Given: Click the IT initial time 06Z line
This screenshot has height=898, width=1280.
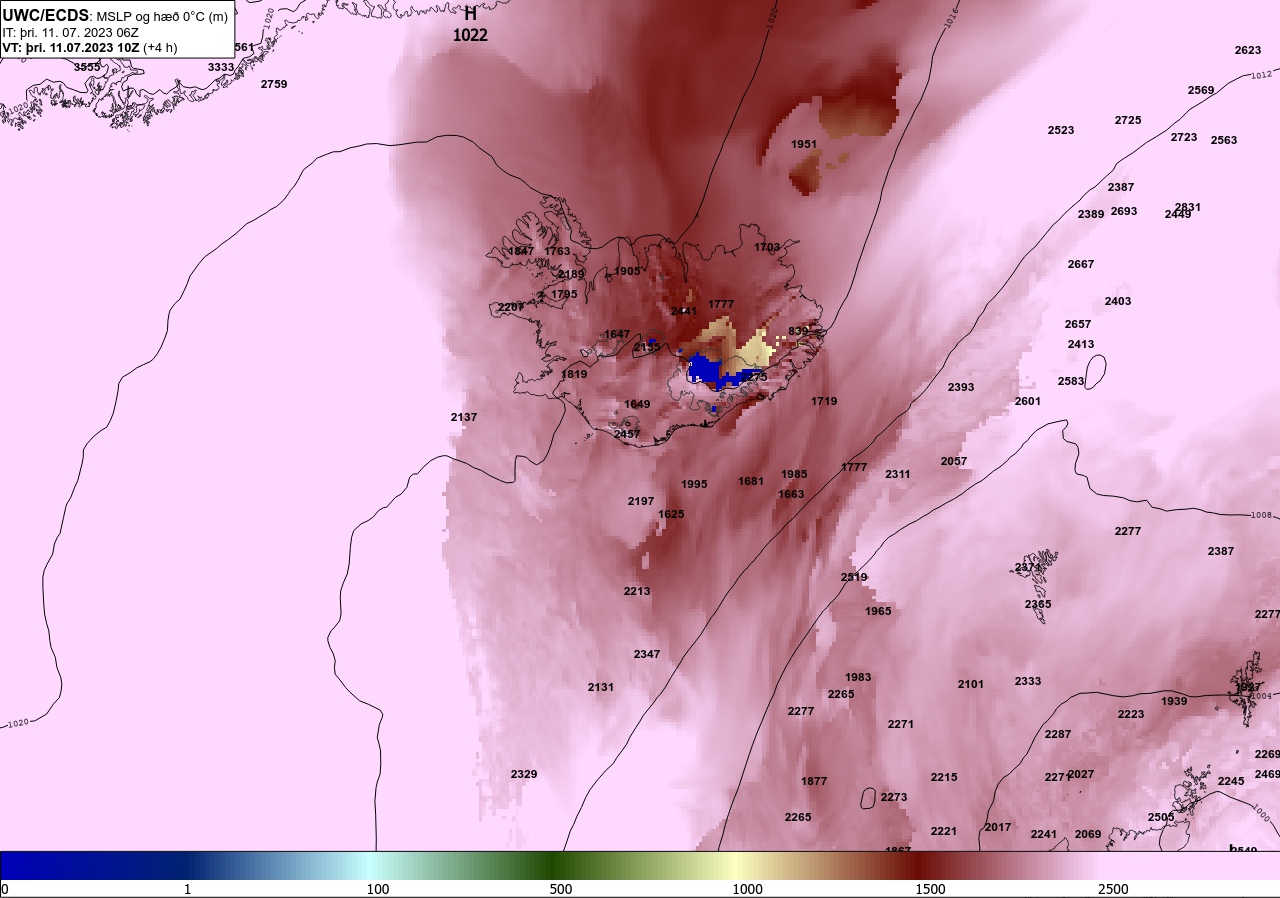Looking at the screenshot, I should [70, 32].
